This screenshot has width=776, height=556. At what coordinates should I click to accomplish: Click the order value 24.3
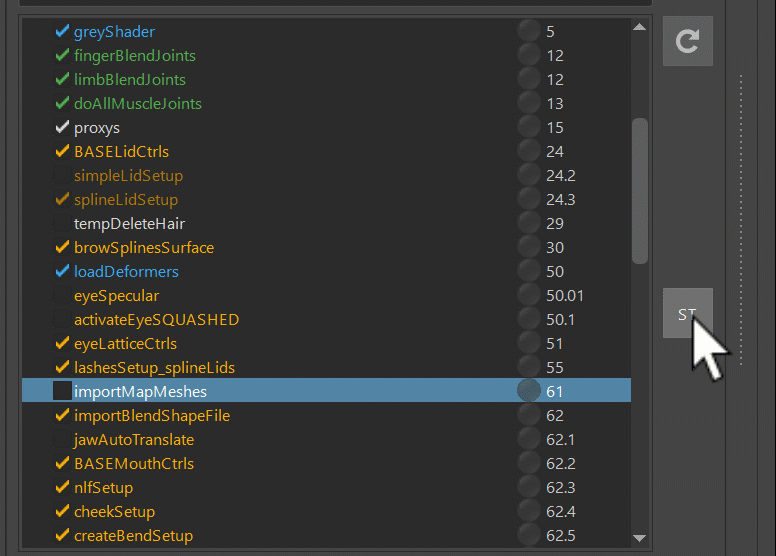click(560, 200)
